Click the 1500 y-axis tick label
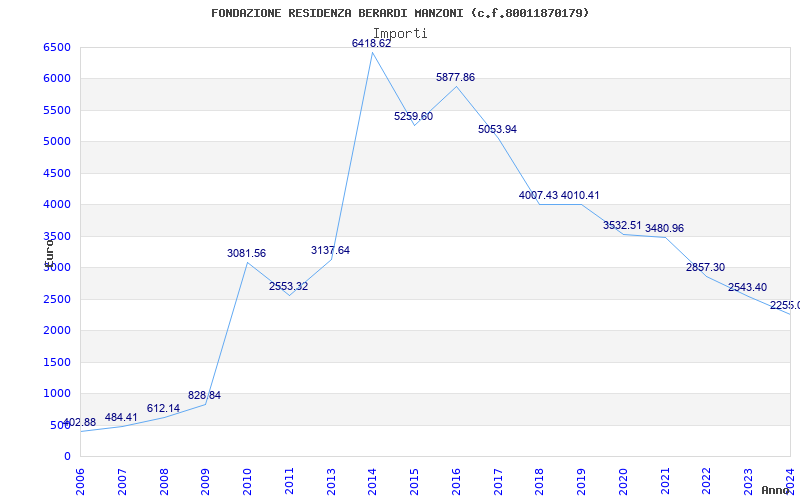This screenshot has width=800, height=500. [x=57, y=362]
